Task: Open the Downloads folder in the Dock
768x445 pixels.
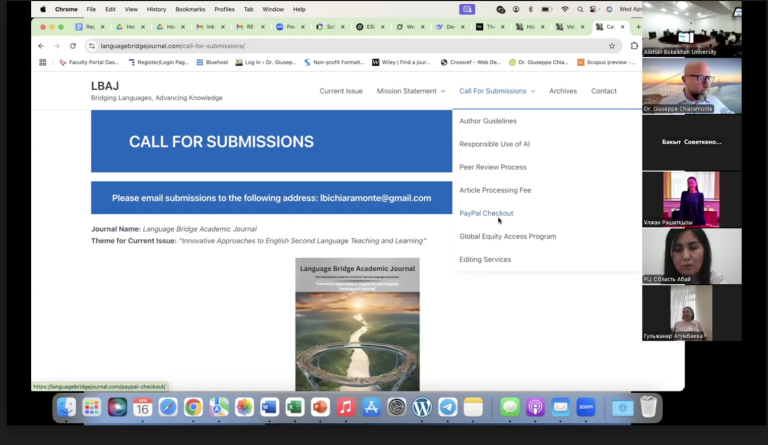Action: pyautogui.click(x=623, y=407)
